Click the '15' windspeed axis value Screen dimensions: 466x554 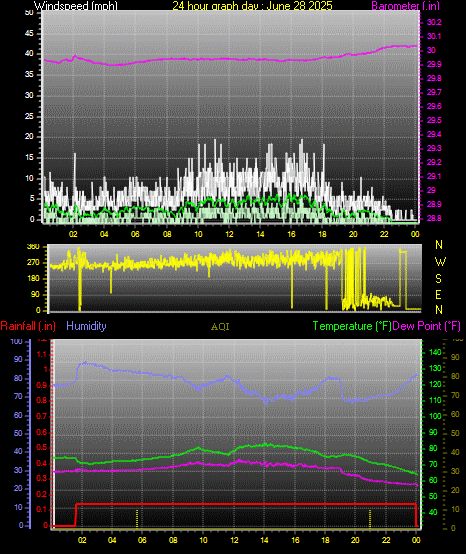[x=29, y=158]
